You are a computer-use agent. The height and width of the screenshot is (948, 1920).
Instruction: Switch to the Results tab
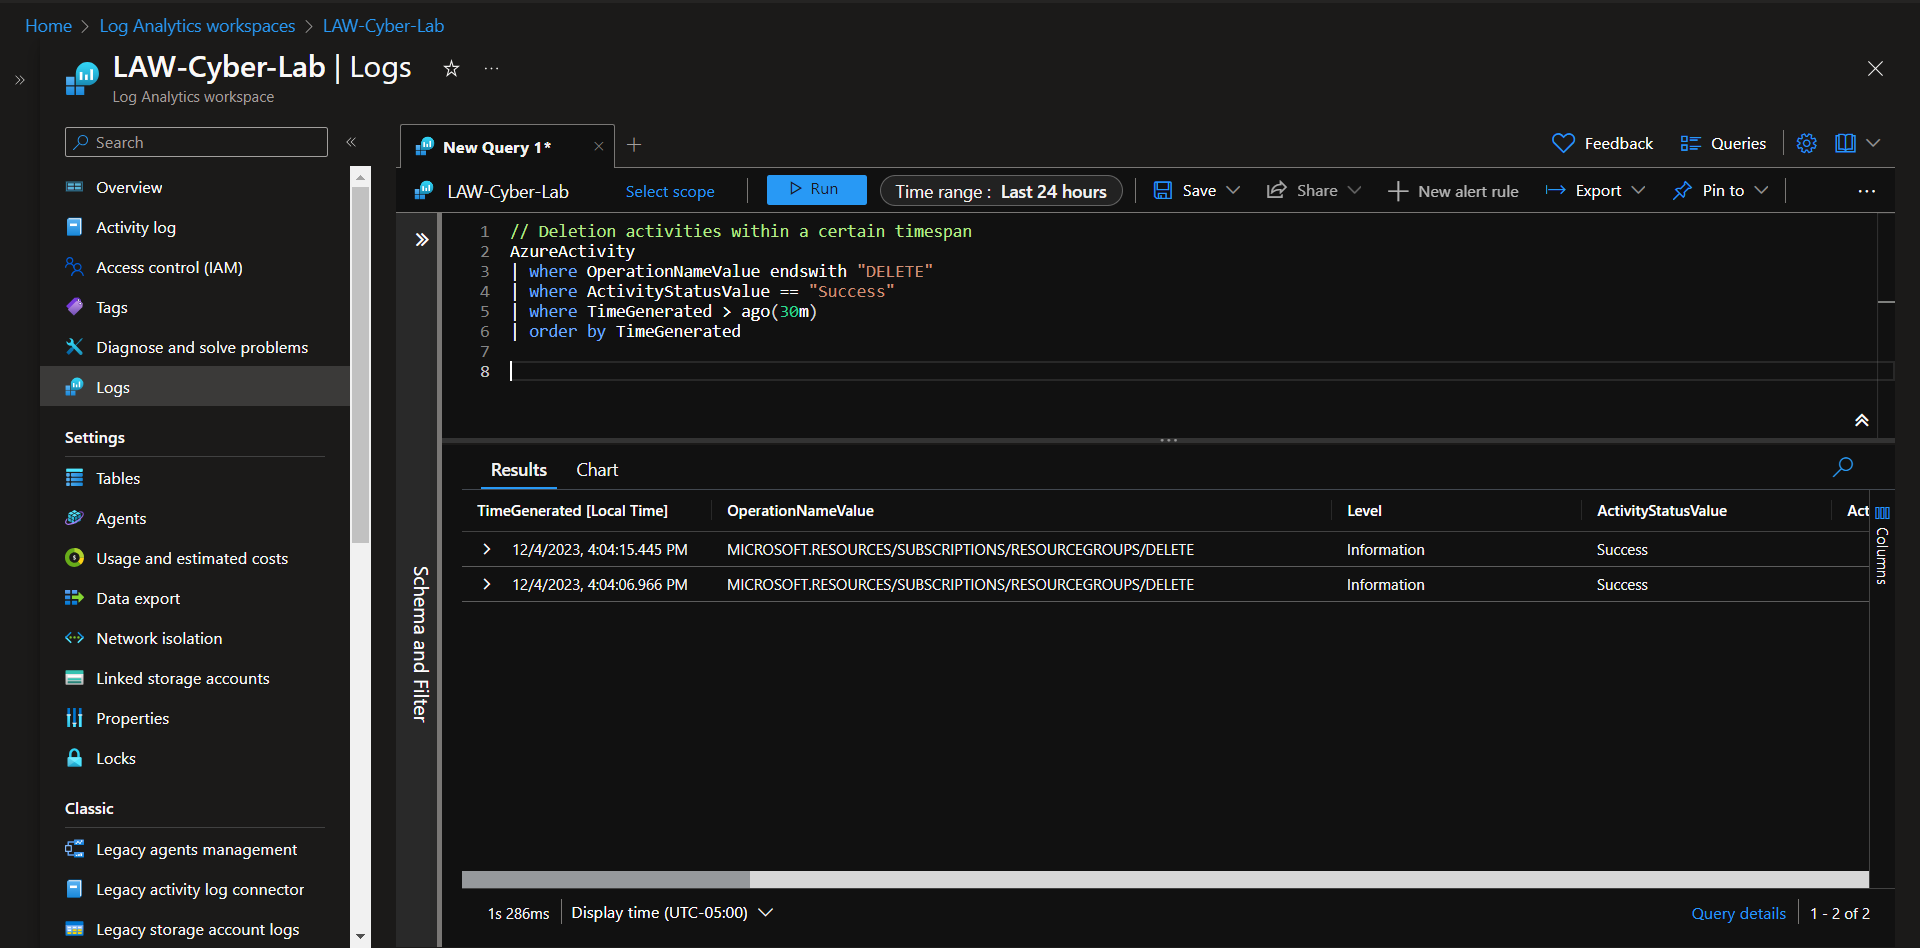point(518,469)
